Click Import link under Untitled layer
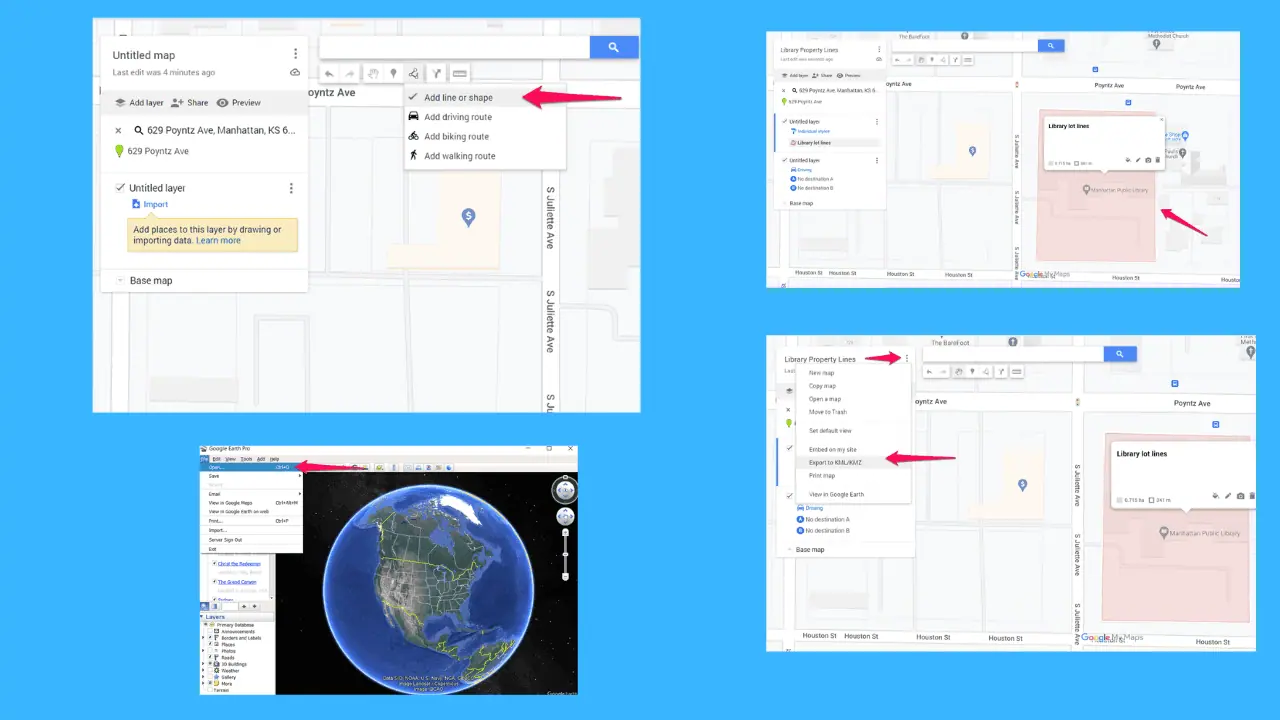The height and width of the screenshot is (720, 1280). (150, 204)
